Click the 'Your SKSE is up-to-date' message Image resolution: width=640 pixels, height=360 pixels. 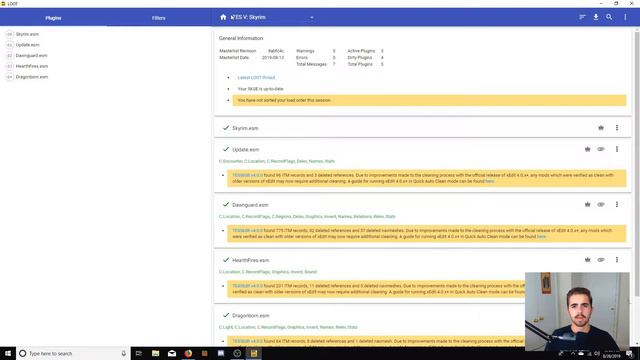(x=260, y=89)
